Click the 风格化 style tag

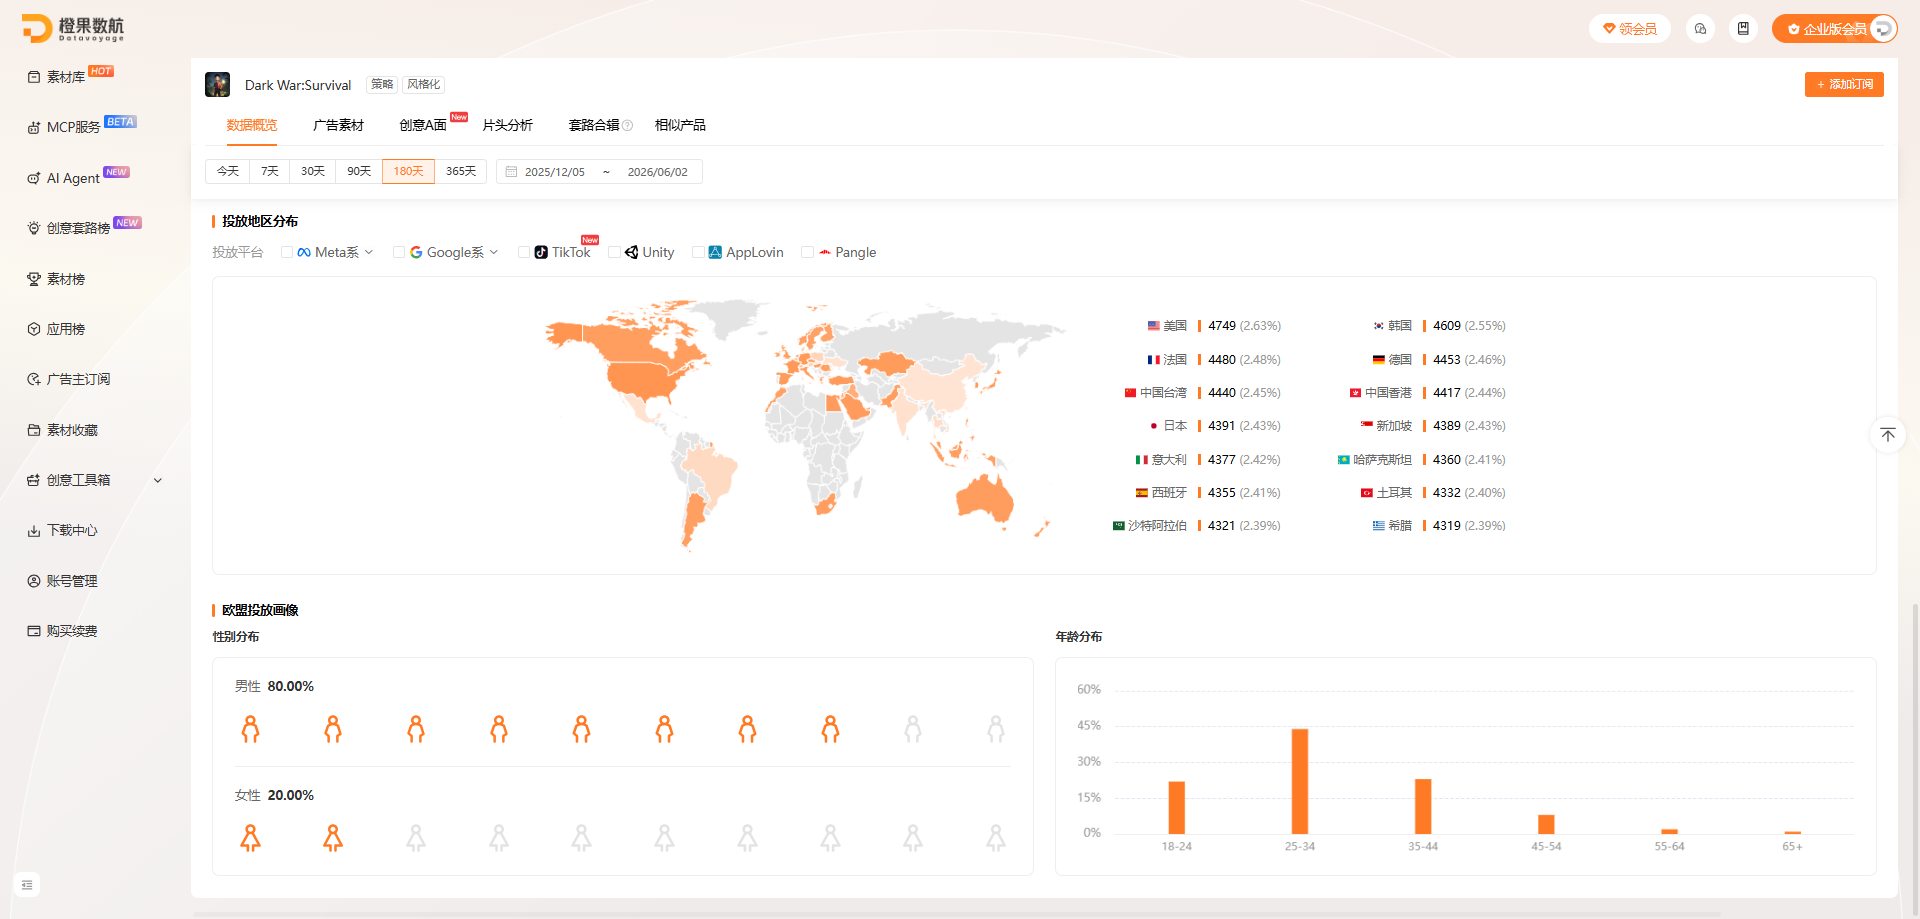[x=424, y=85]
